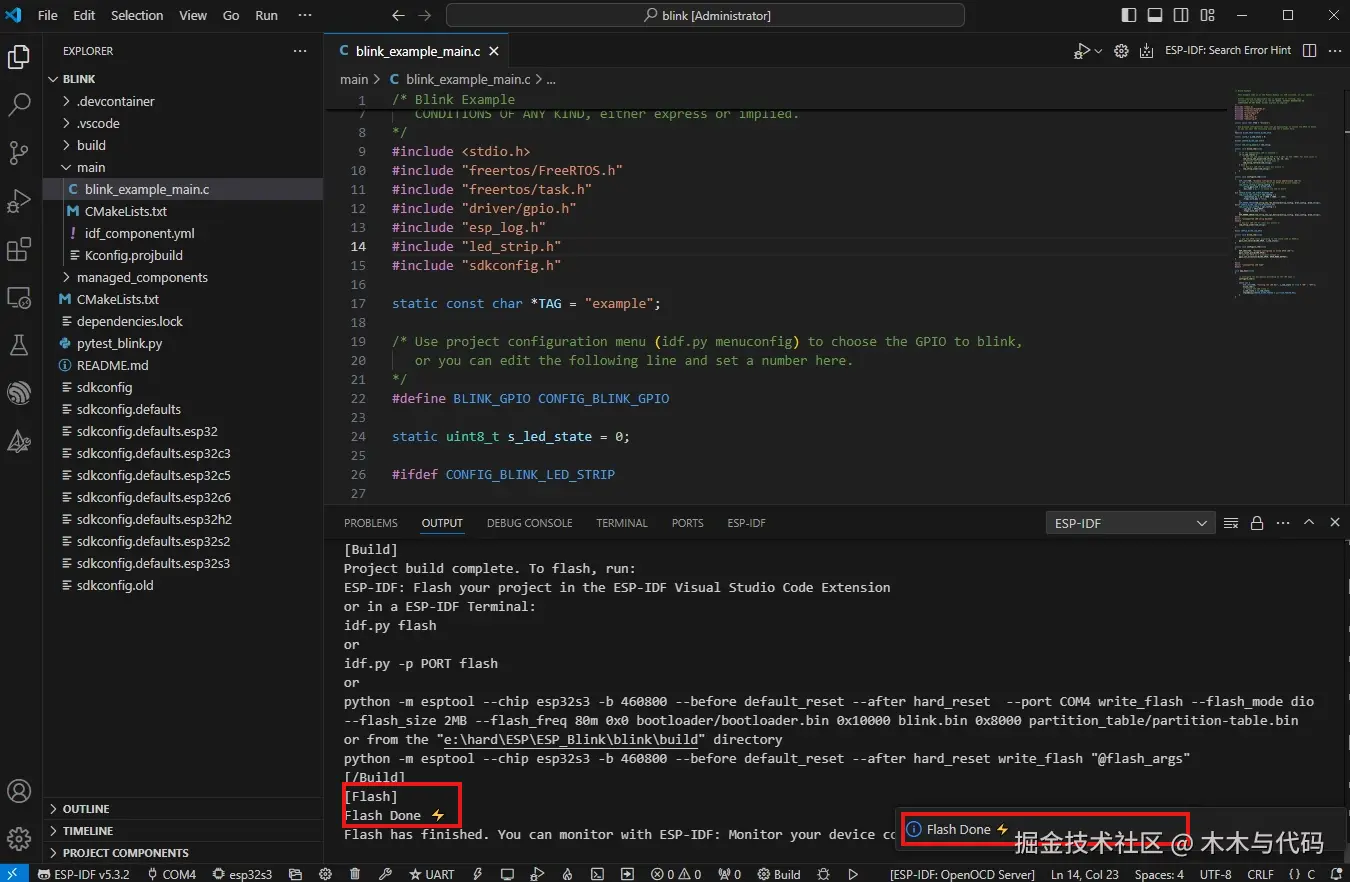The width and height of the screenshot is (1350, 882).
Task: Open SDK configuration editor gear in status bar
Action: pyautogui.click(x=325, y=874)
